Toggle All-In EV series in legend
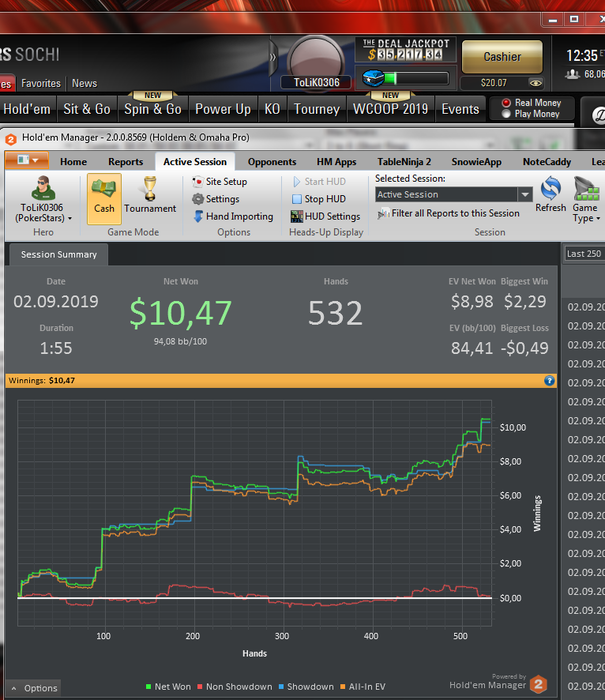This screenshot has height=700, width=605. click(363, 687)
